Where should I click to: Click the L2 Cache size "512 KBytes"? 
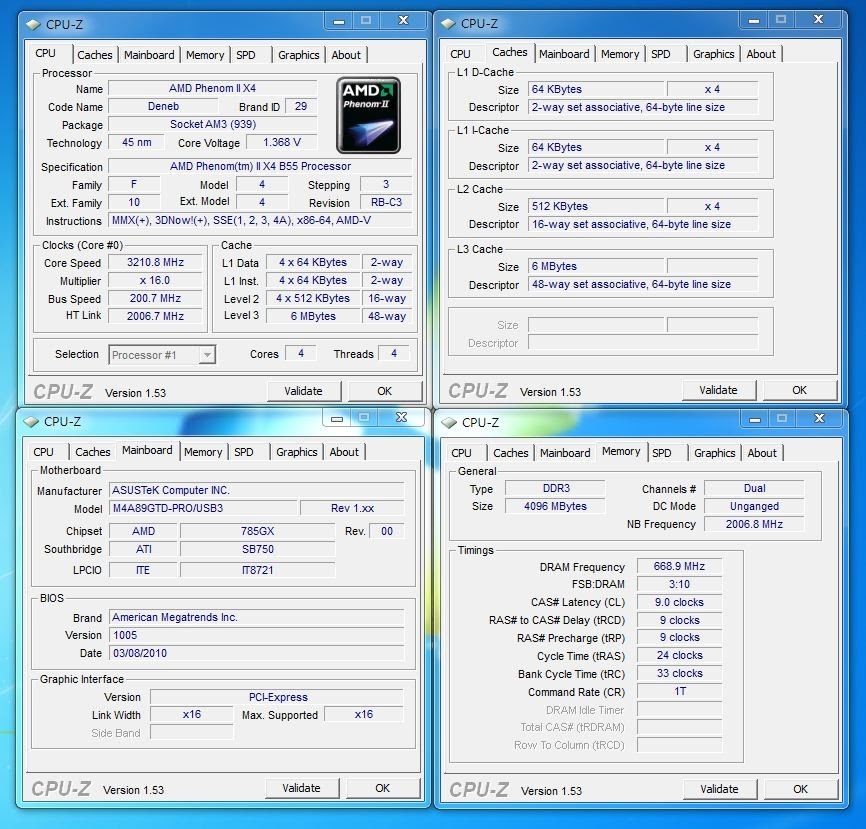(596, 206)
